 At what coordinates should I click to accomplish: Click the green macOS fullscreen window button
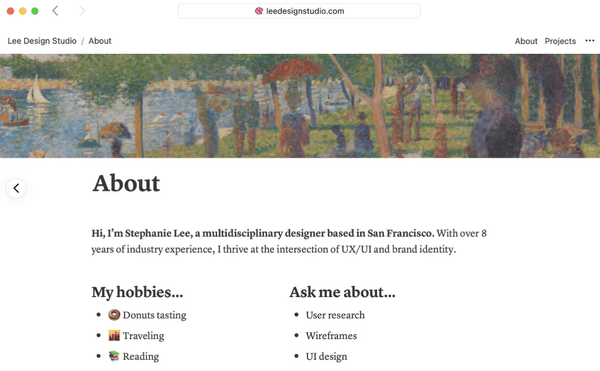[35, 11]
